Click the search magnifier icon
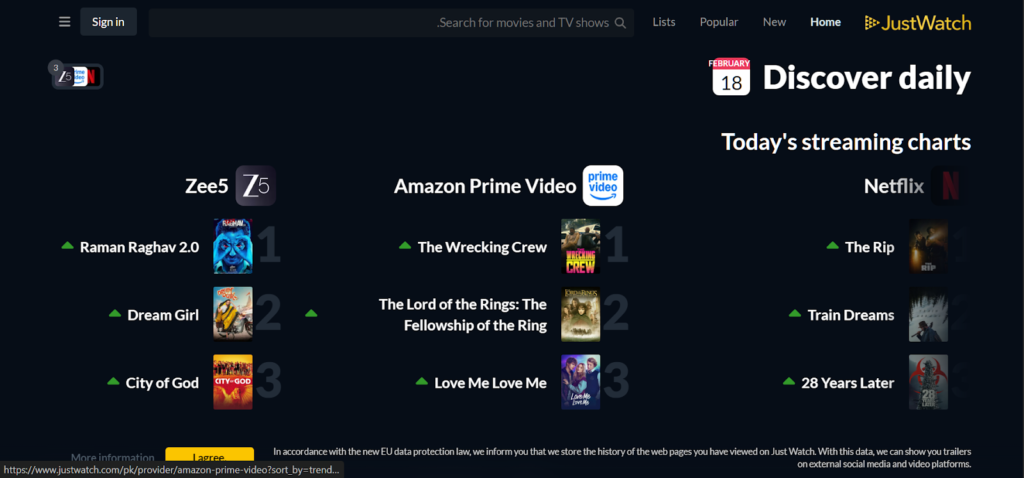The image size is (1024, 478). tap(620, 23)
